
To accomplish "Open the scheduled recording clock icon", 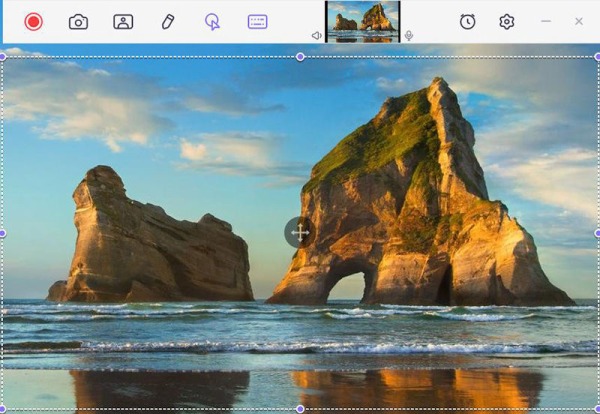I will click(467, 21).
